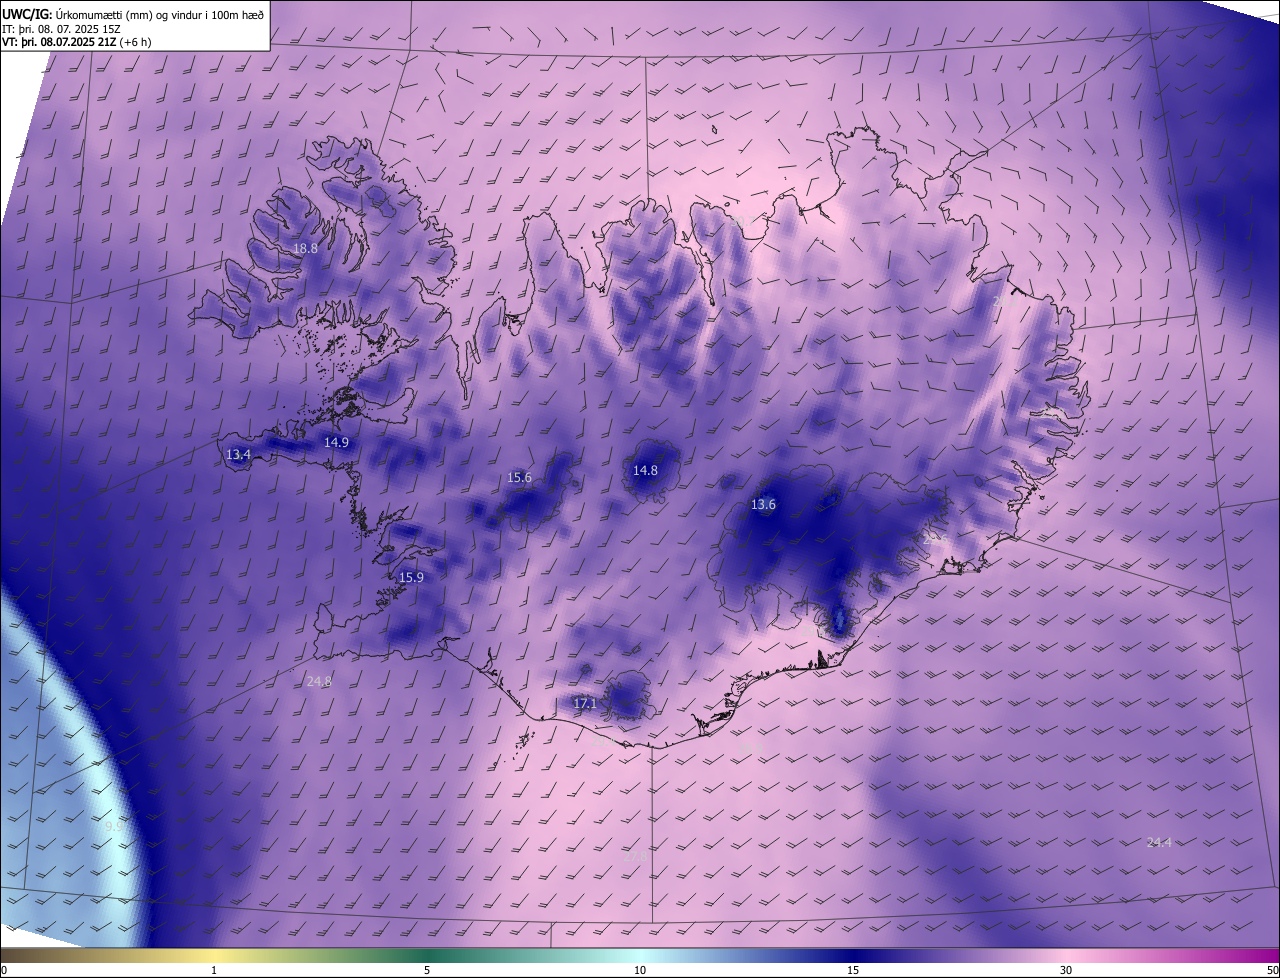1280x978 pixels.
Task: Click the 15.6 map value
Action: 520,477
